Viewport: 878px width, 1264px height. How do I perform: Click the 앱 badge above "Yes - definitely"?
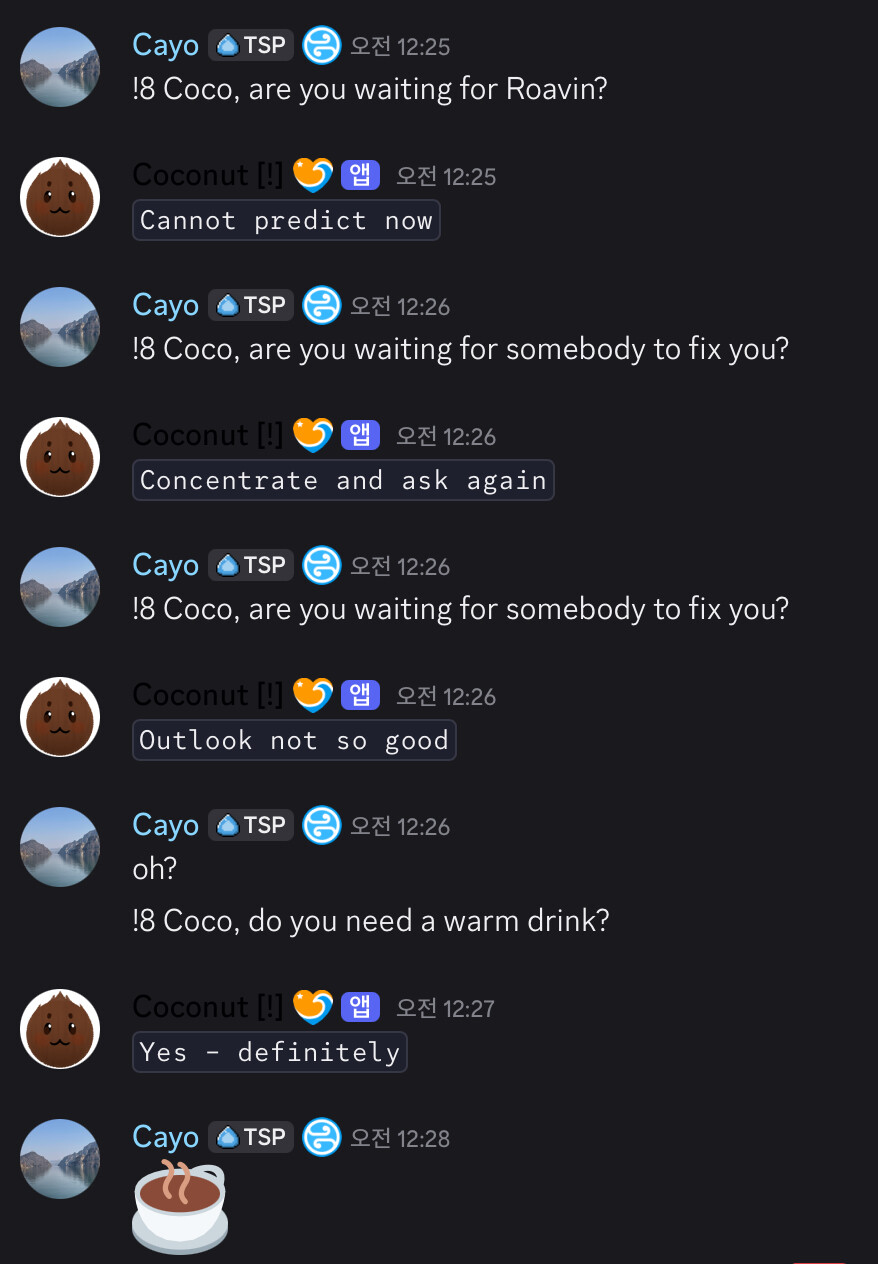pyautogui.click(x=361, y=1007)
